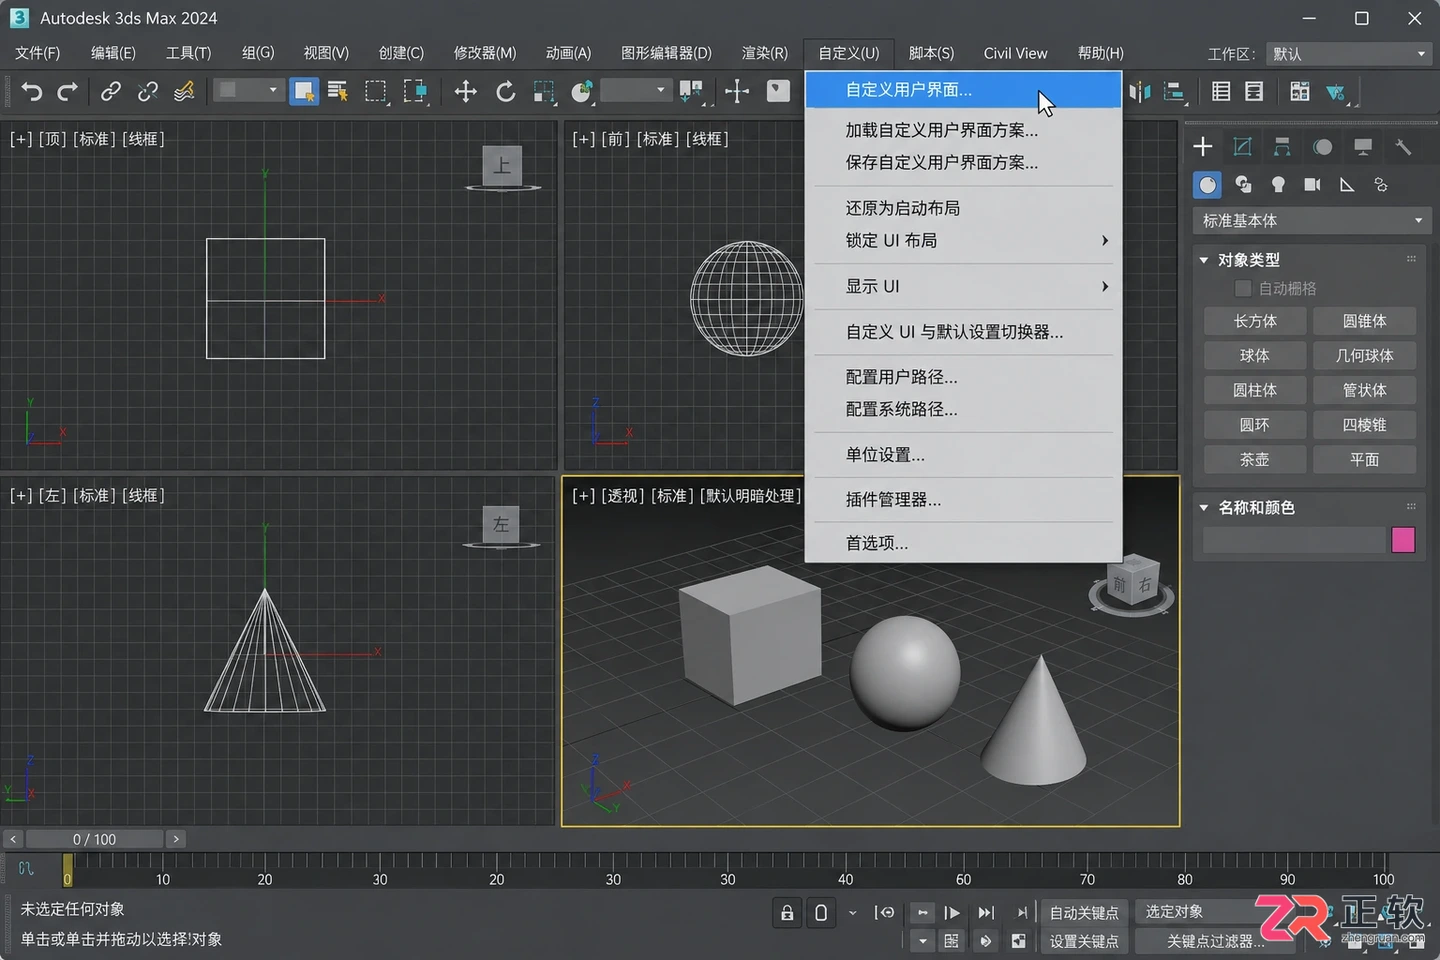Select the Select and Move tool
The width and height of the screenshot is (1440, 960).
(x=465, y=92)
